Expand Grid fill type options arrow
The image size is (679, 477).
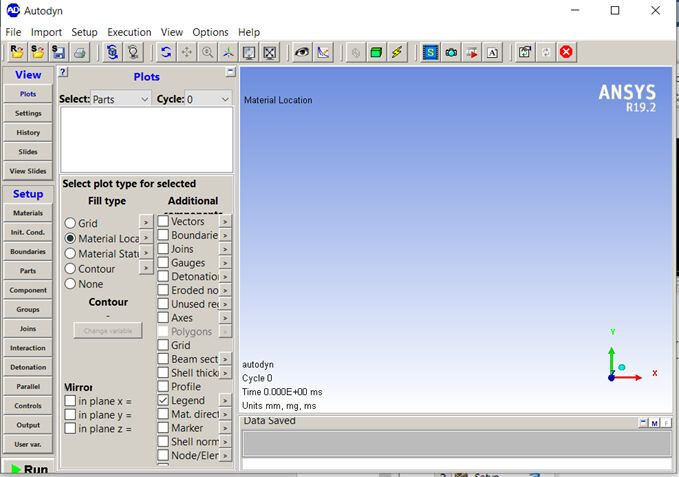click(x=146, y=222)
